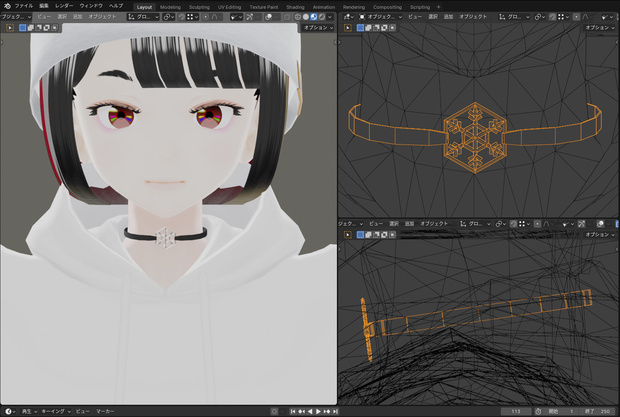Screen dimensions: 620x417
Task: Toggle snapping magnet in top-right viewport
Action: coord(553,17)
